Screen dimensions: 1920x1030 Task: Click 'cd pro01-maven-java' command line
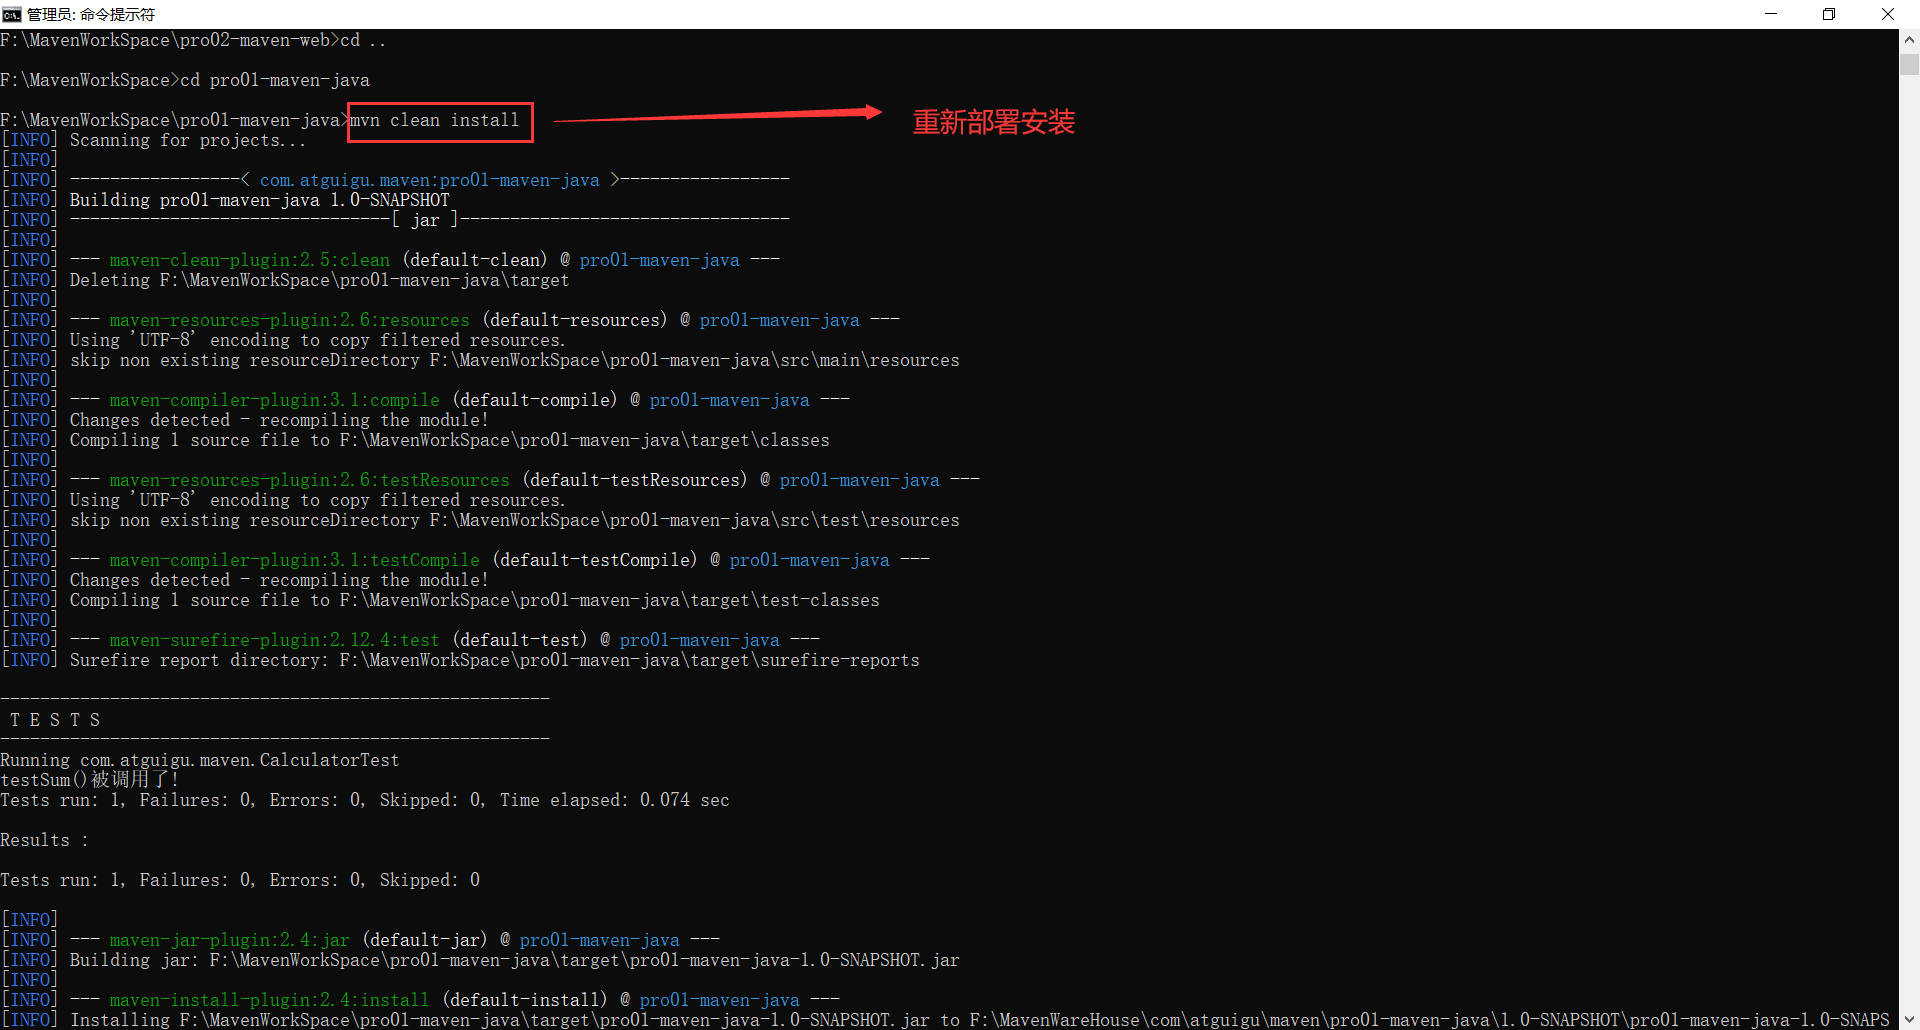tap(185, 80)
